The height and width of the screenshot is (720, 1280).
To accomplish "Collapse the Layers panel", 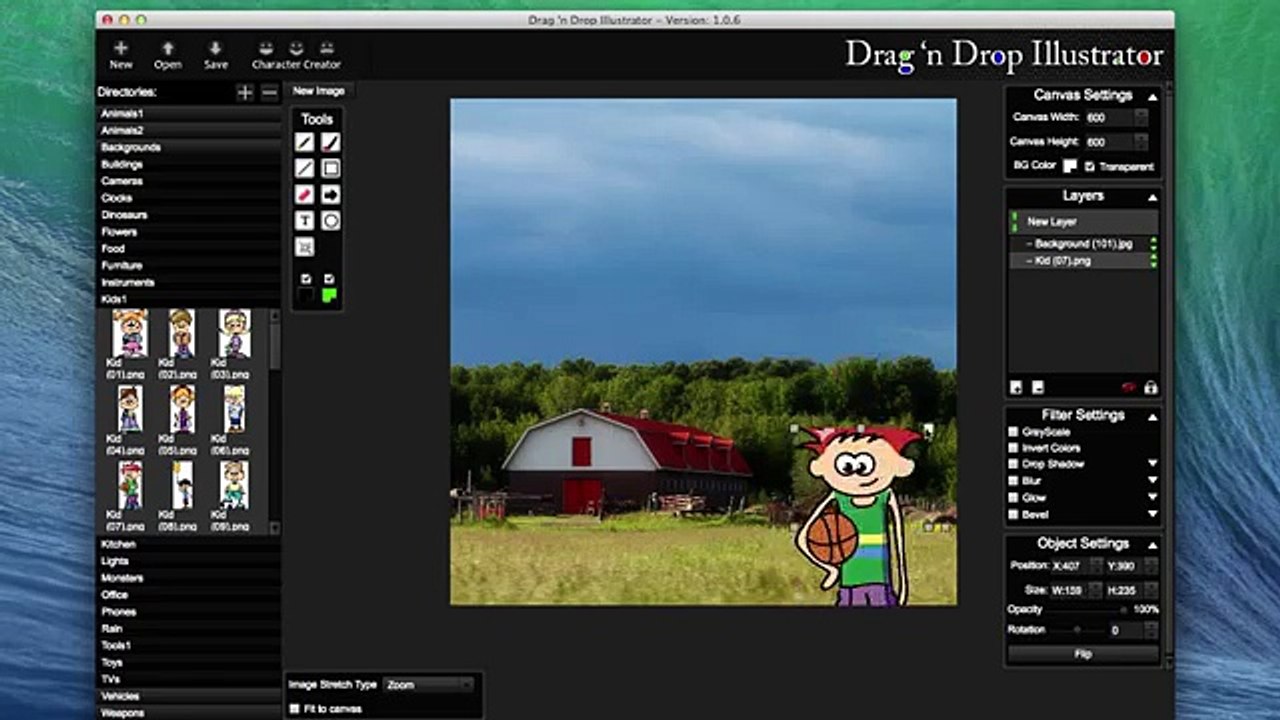I will (x=1152, y=197).
